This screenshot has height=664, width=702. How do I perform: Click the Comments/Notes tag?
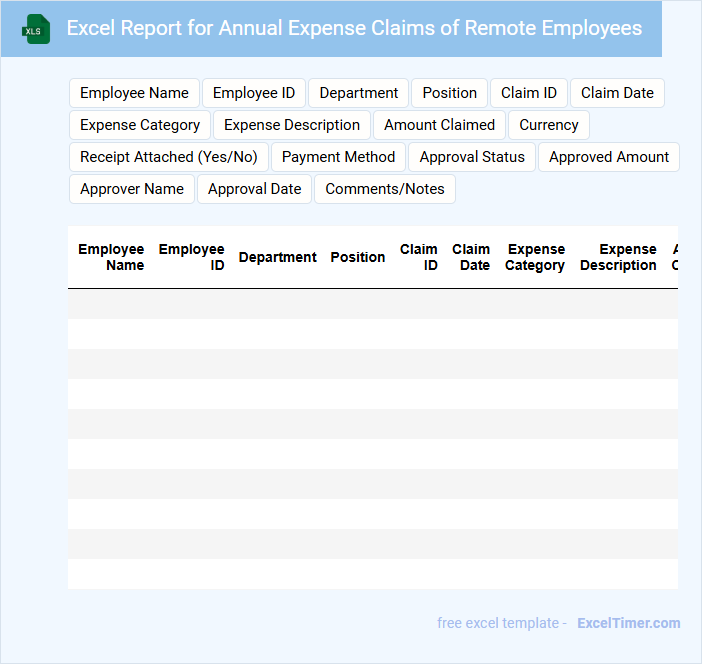coord(385,189)
